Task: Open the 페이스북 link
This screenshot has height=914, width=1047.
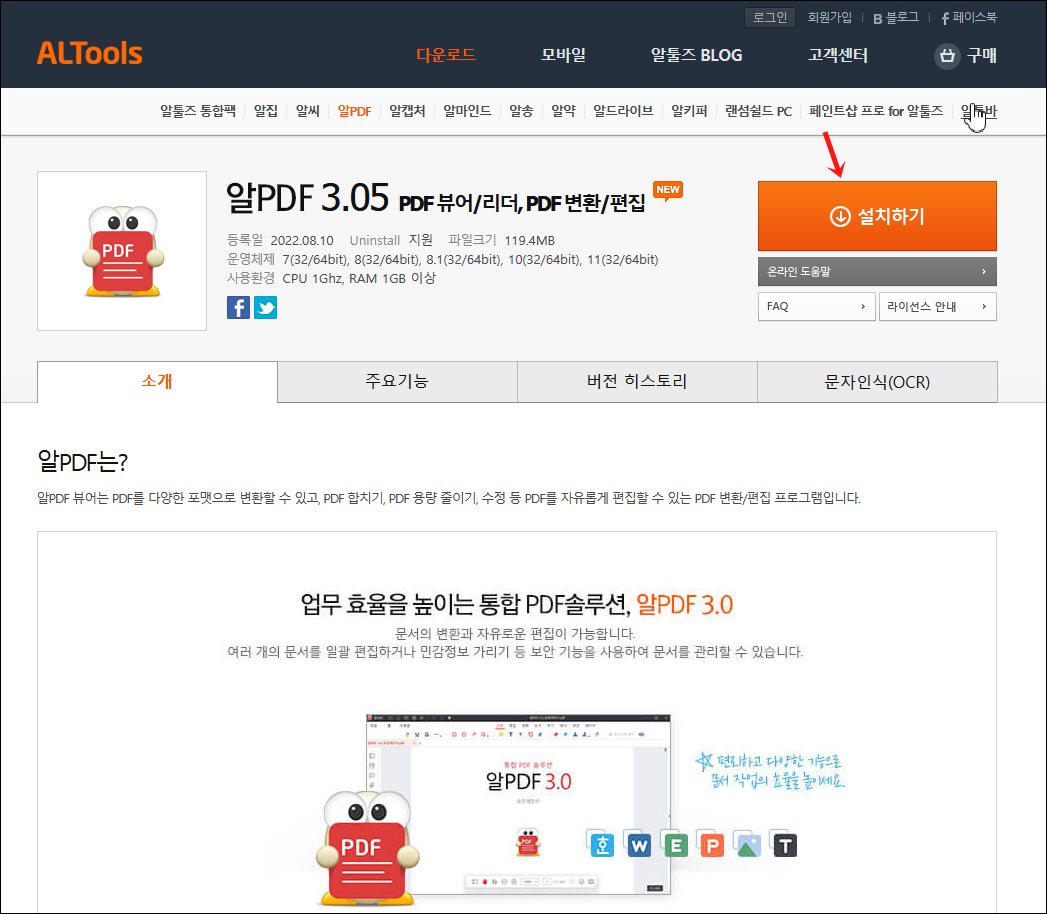Action: coord(968,17)
